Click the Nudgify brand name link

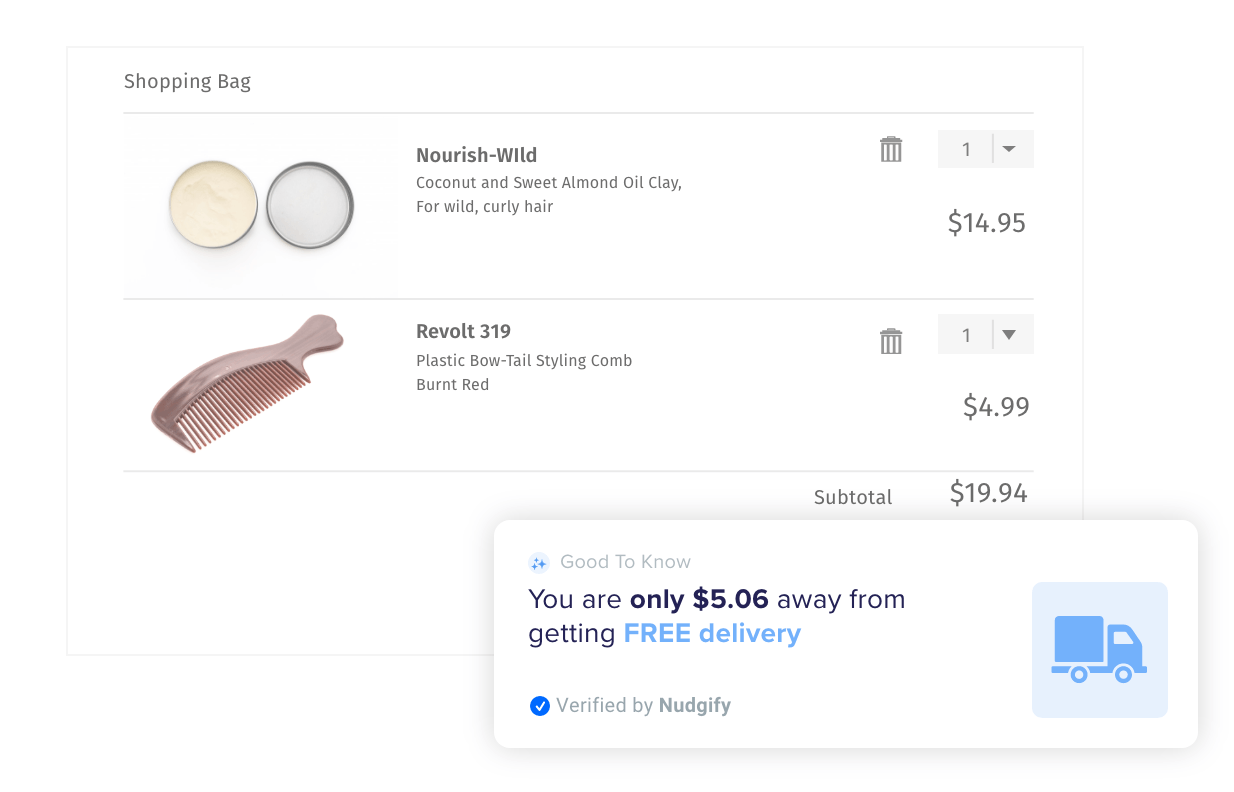(x=694, y=706)
